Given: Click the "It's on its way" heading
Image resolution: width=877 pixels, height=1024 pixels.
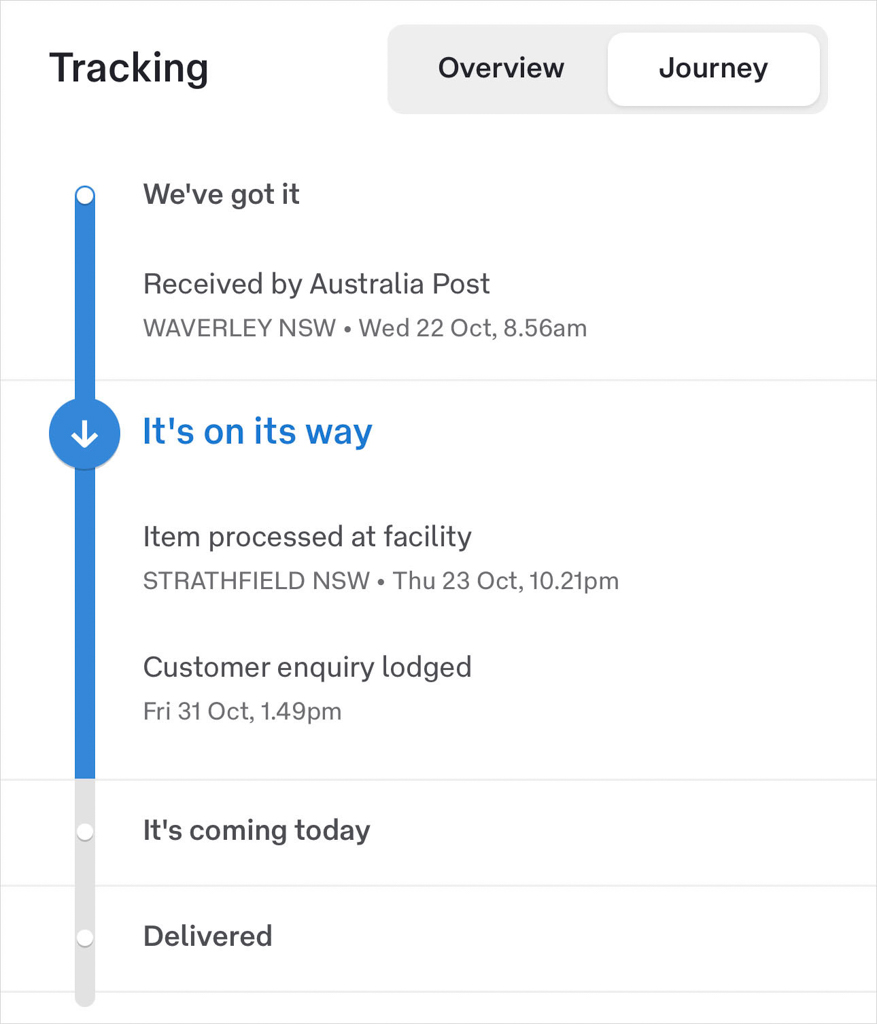Looking at the screenshot, I should (257, 432).
